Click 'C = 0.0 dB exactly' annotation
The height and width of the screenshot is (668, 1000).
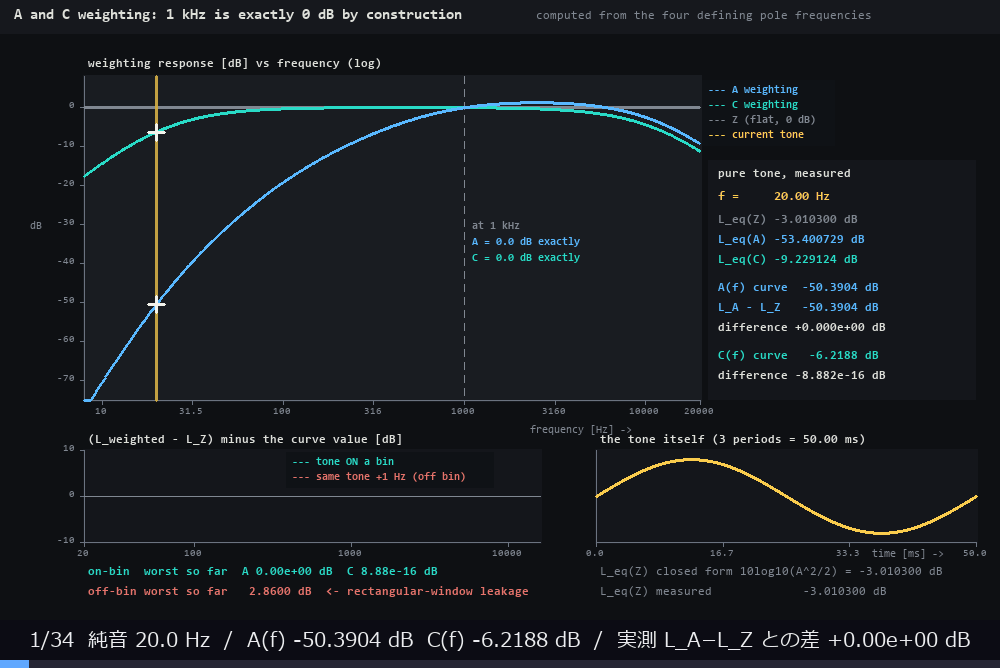[526, 257]
